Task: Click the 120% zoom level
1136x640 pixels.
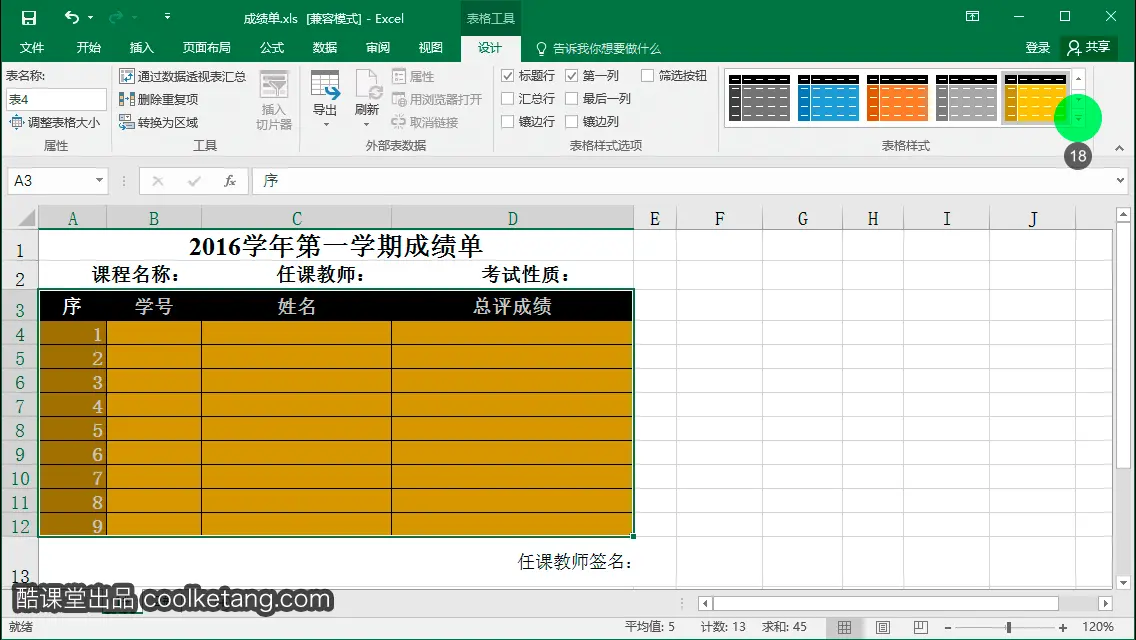Action: (1098, 627)
